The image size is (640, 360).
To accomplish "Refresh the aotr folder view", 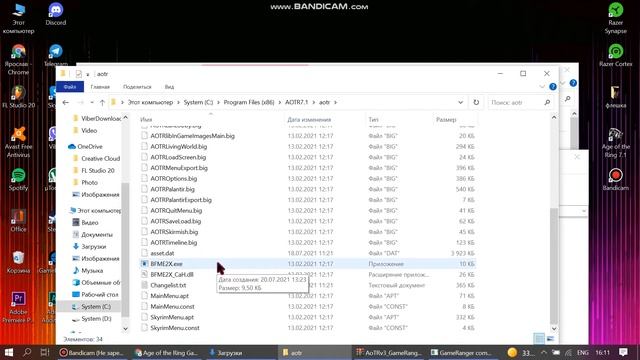I will [x=476, y=102].
